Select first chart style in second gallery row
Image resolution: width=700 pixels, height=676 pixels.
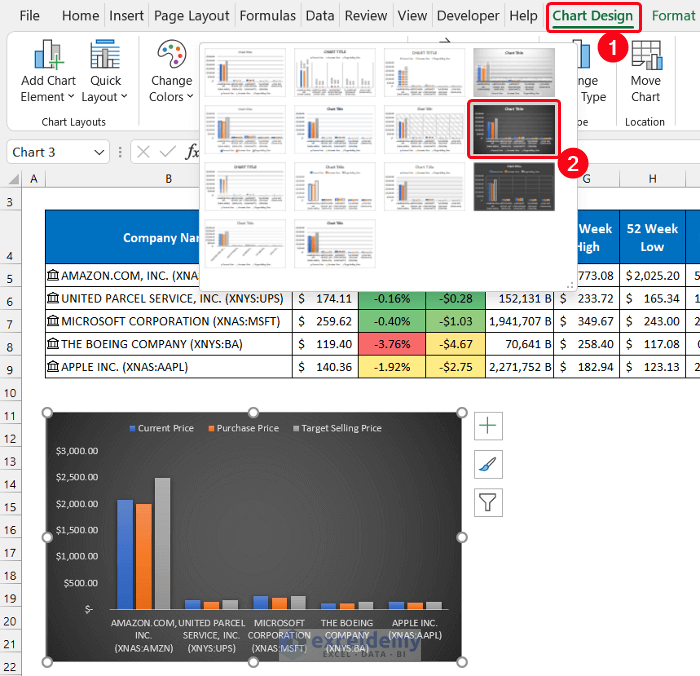(245, 129)
